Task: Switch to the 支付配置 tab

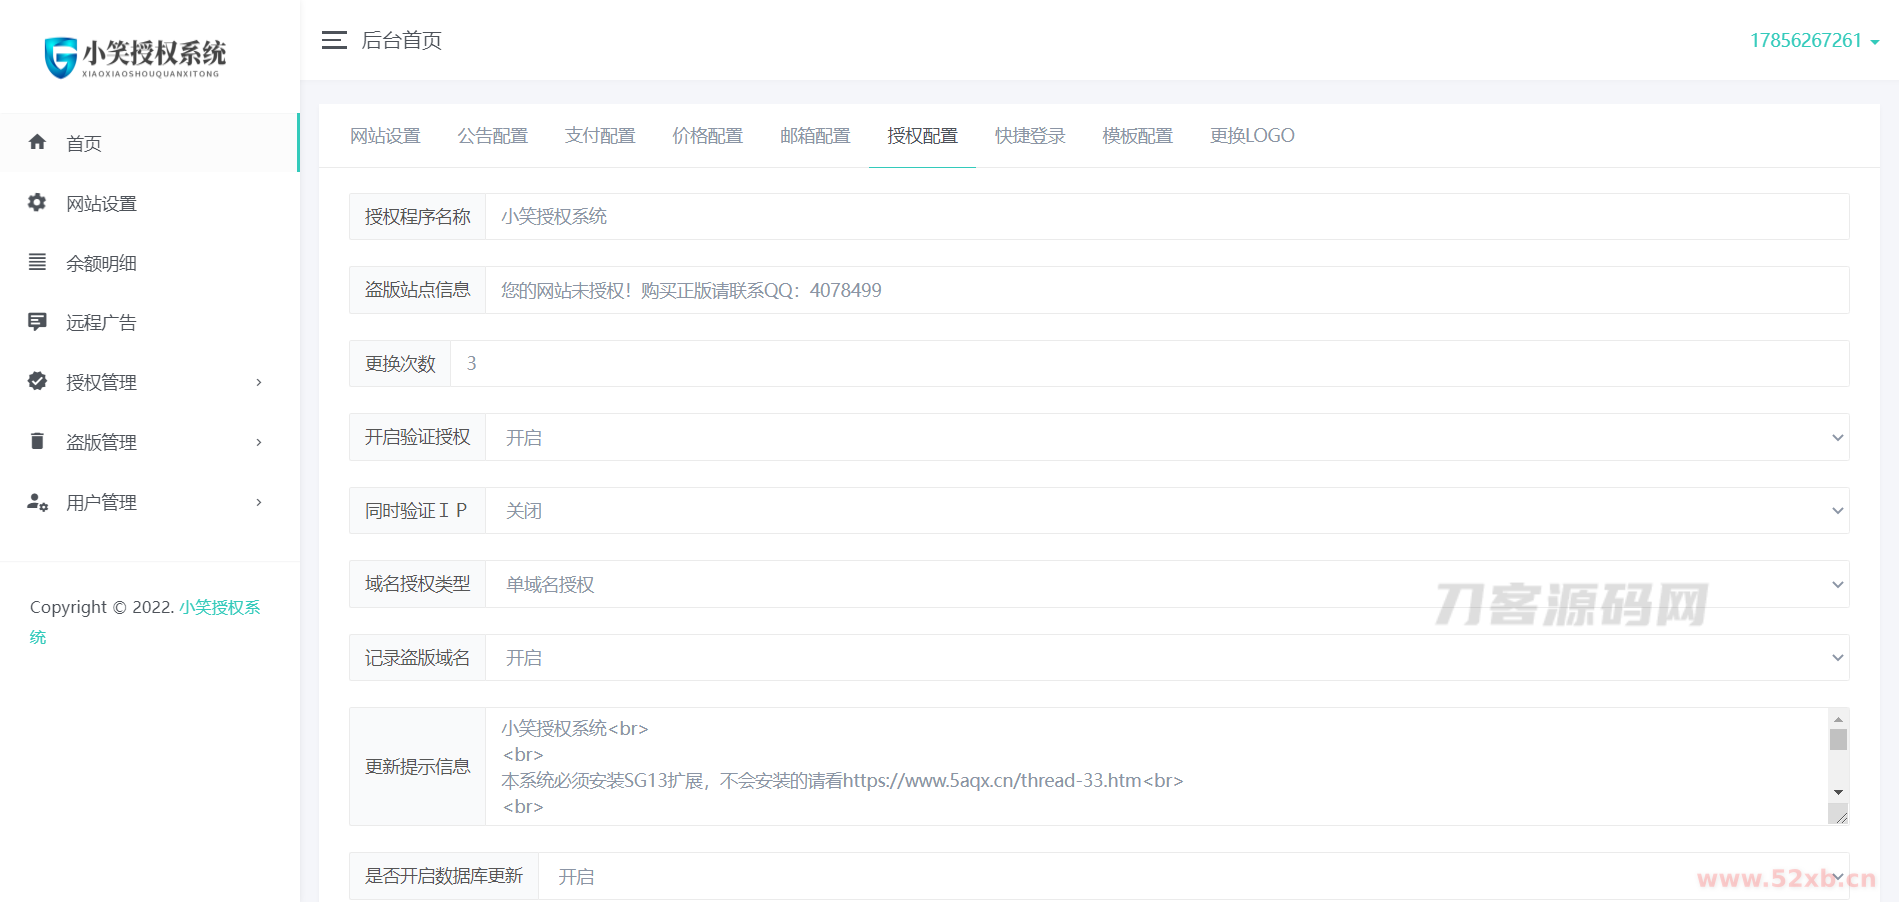Action: tap(600, 136)
